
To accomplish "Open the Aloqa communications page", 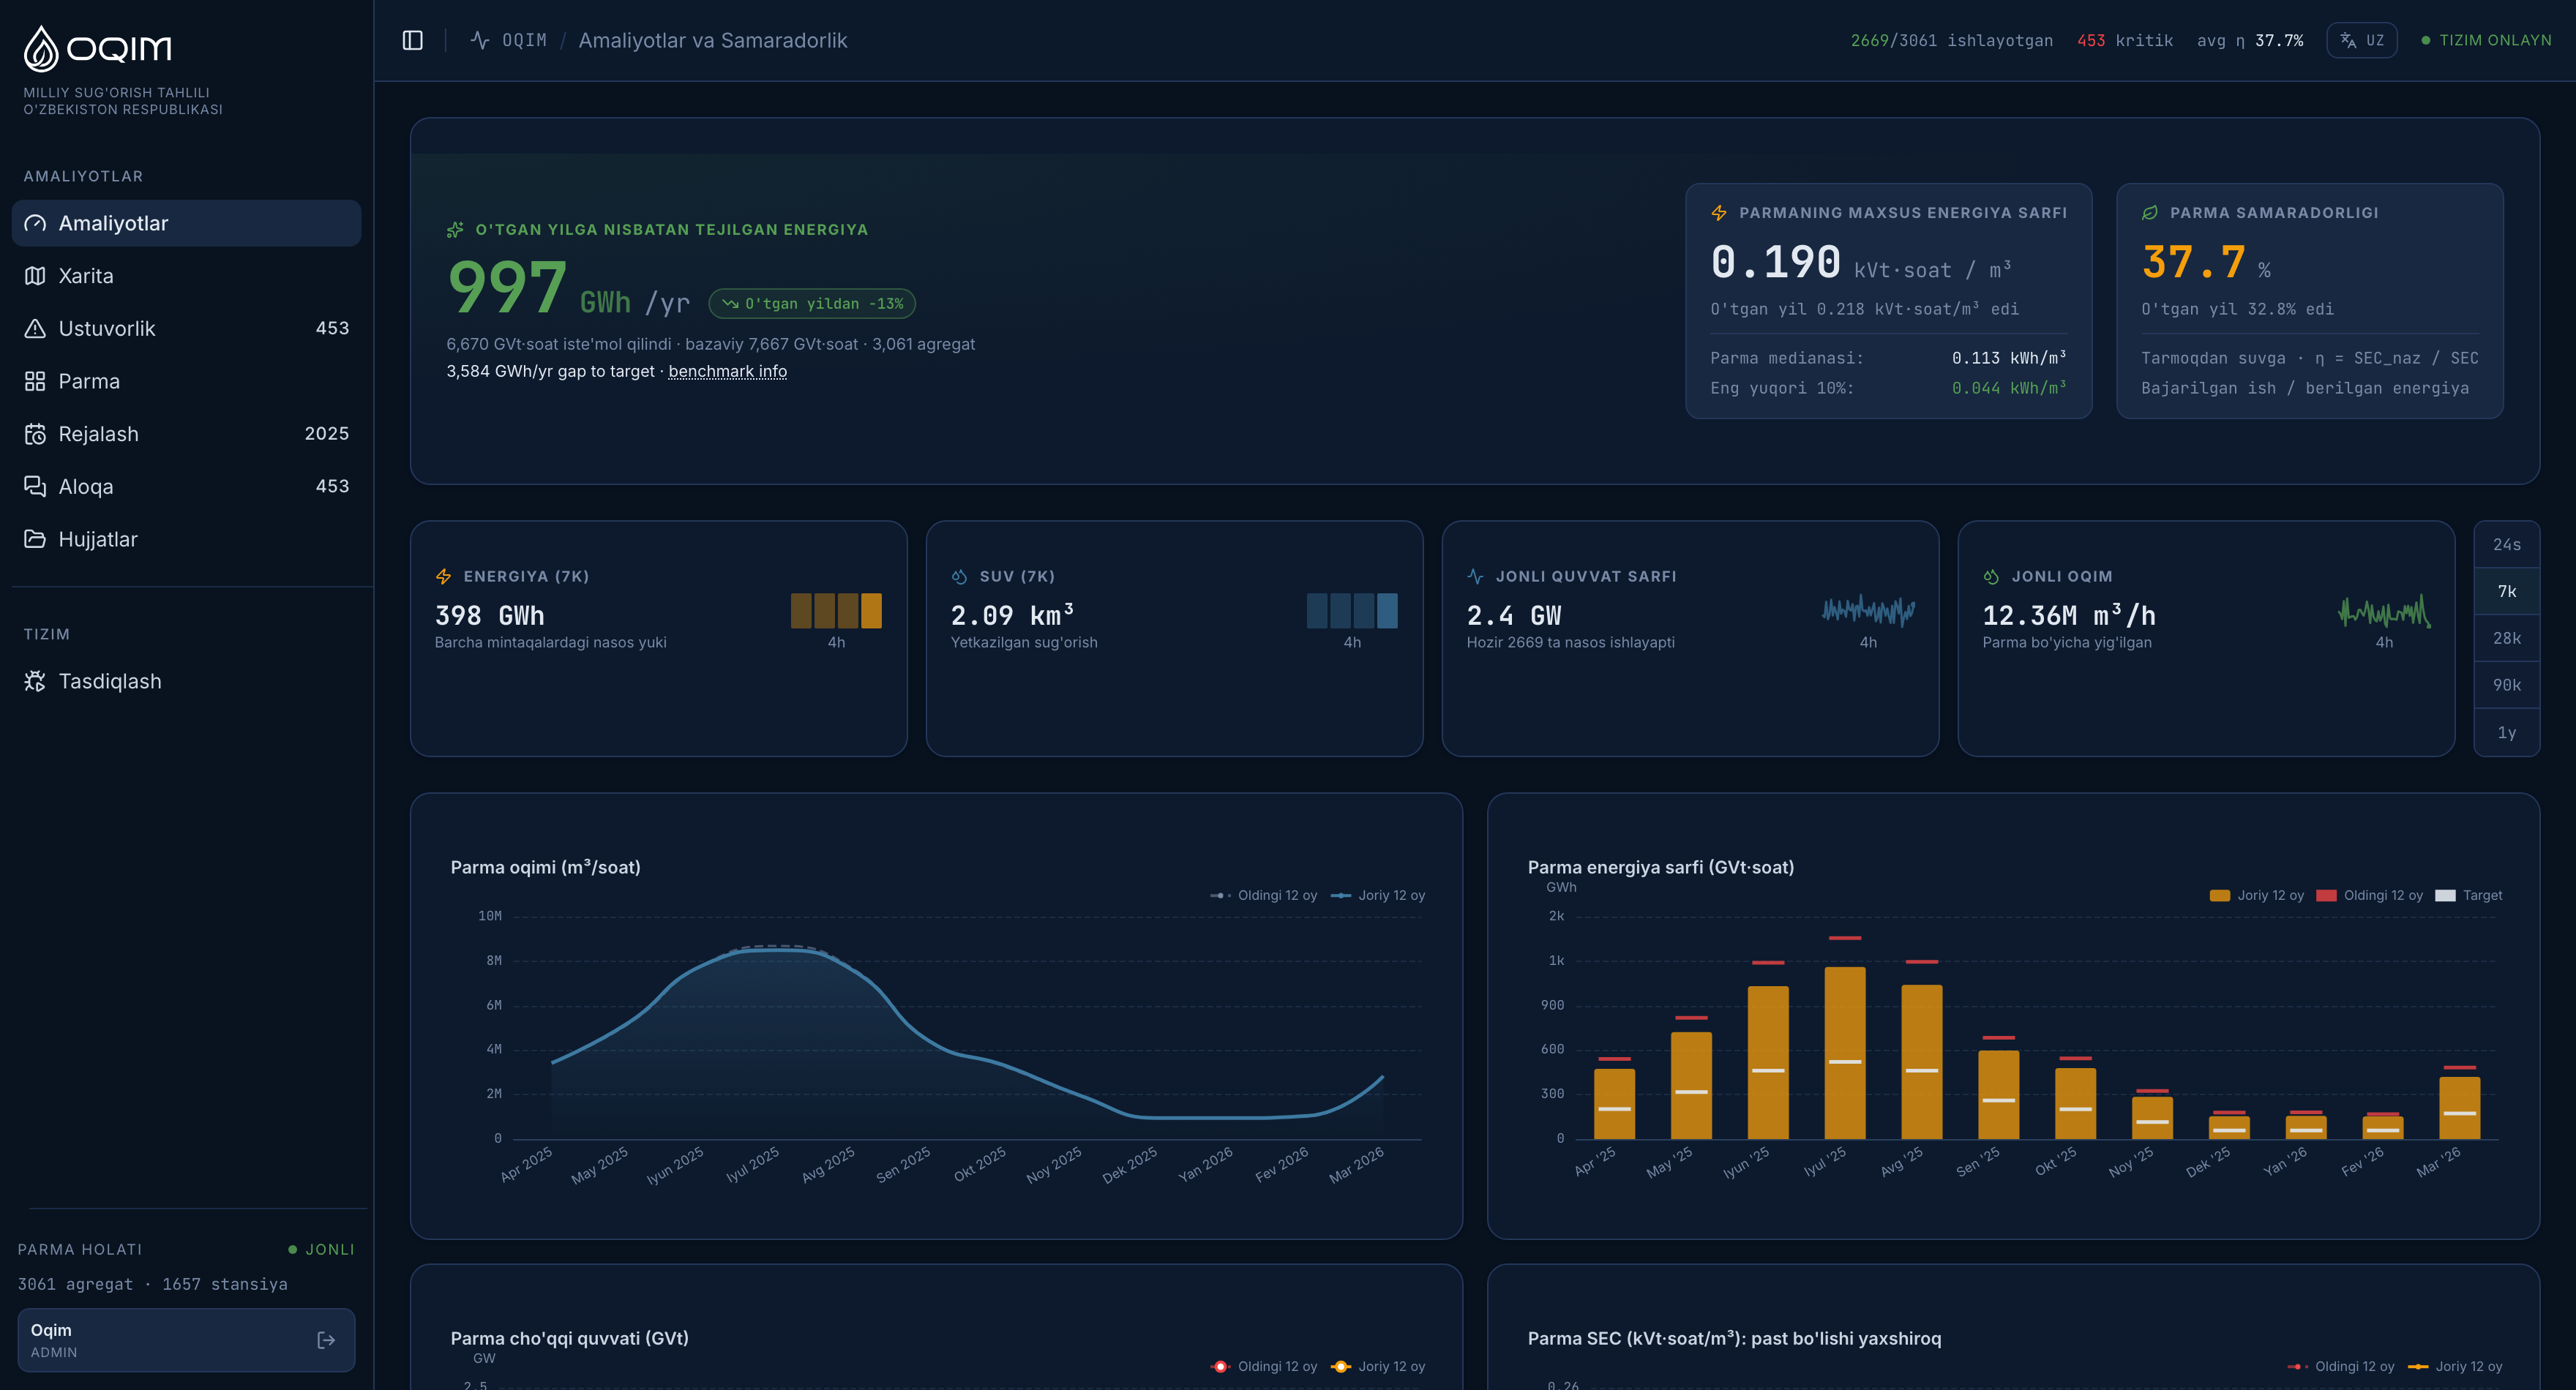I will click(186, 486).
